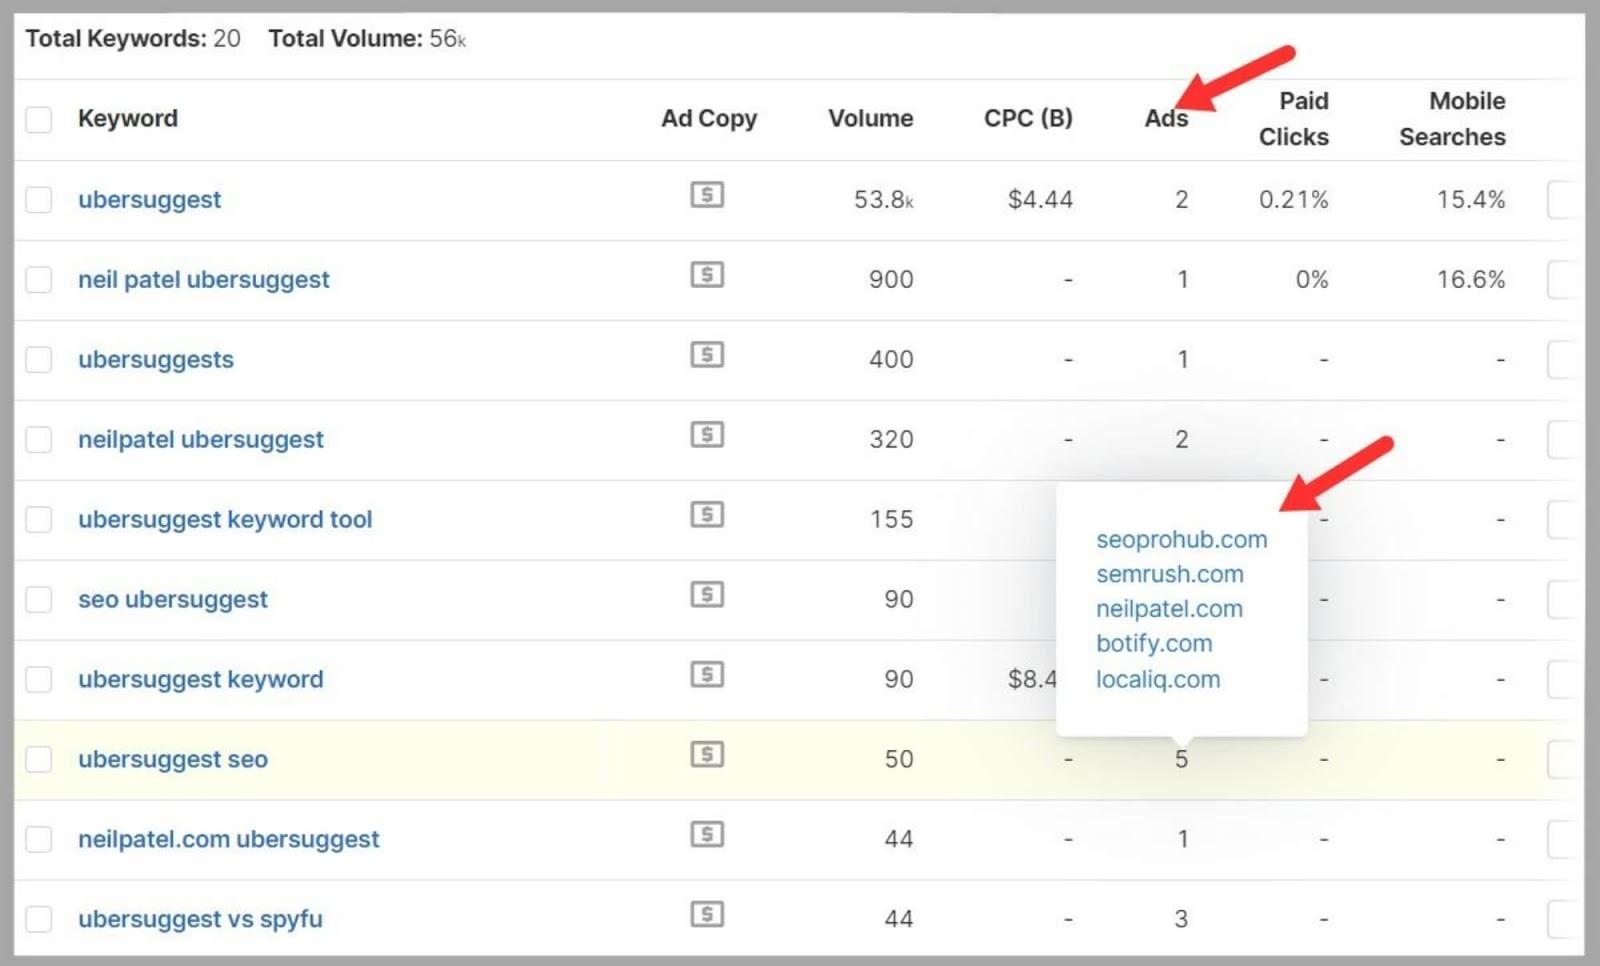Select the Mobile Searches column header
The width and height of the screenshot is (1600, 966).
[1451, 118]
